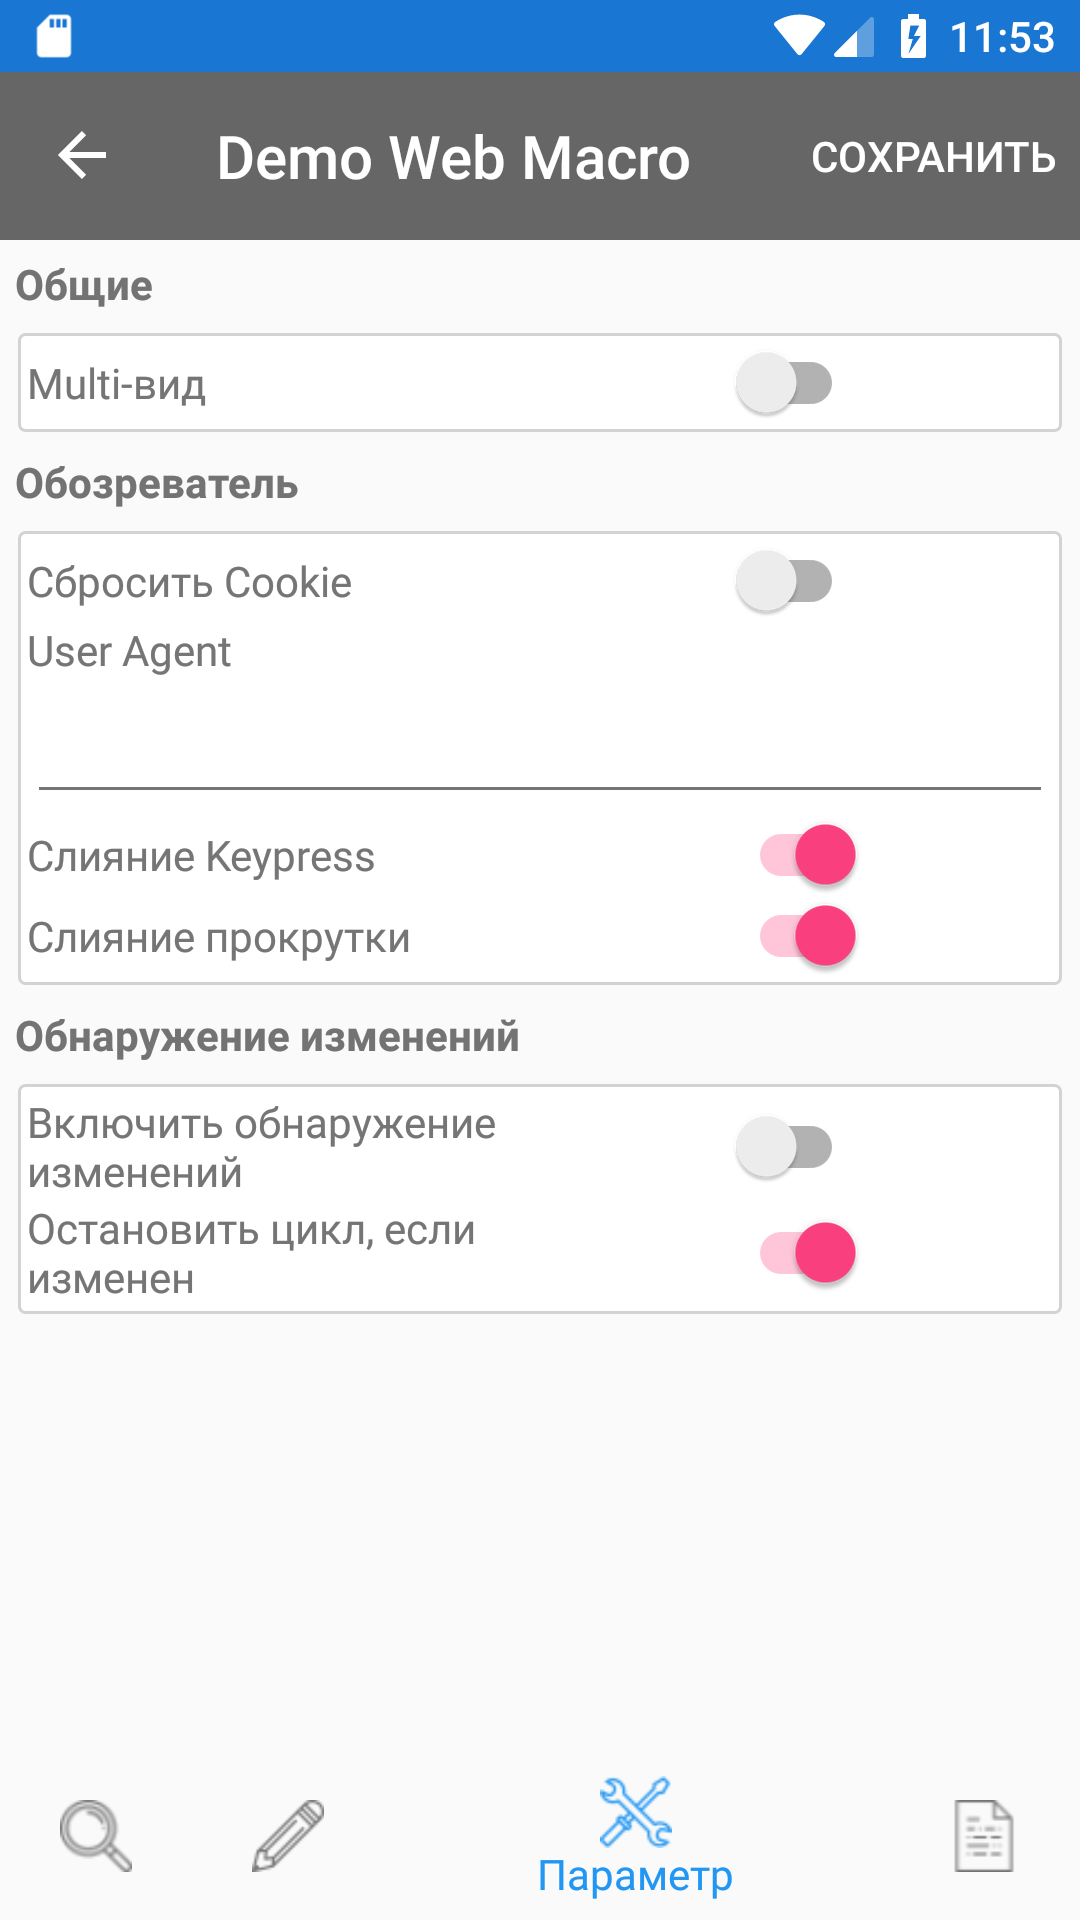Screen dimensions: 1080x1920
Task: Disable the Слияние Keypress switch
Action: pyautogui.click(x=808, y=855)
